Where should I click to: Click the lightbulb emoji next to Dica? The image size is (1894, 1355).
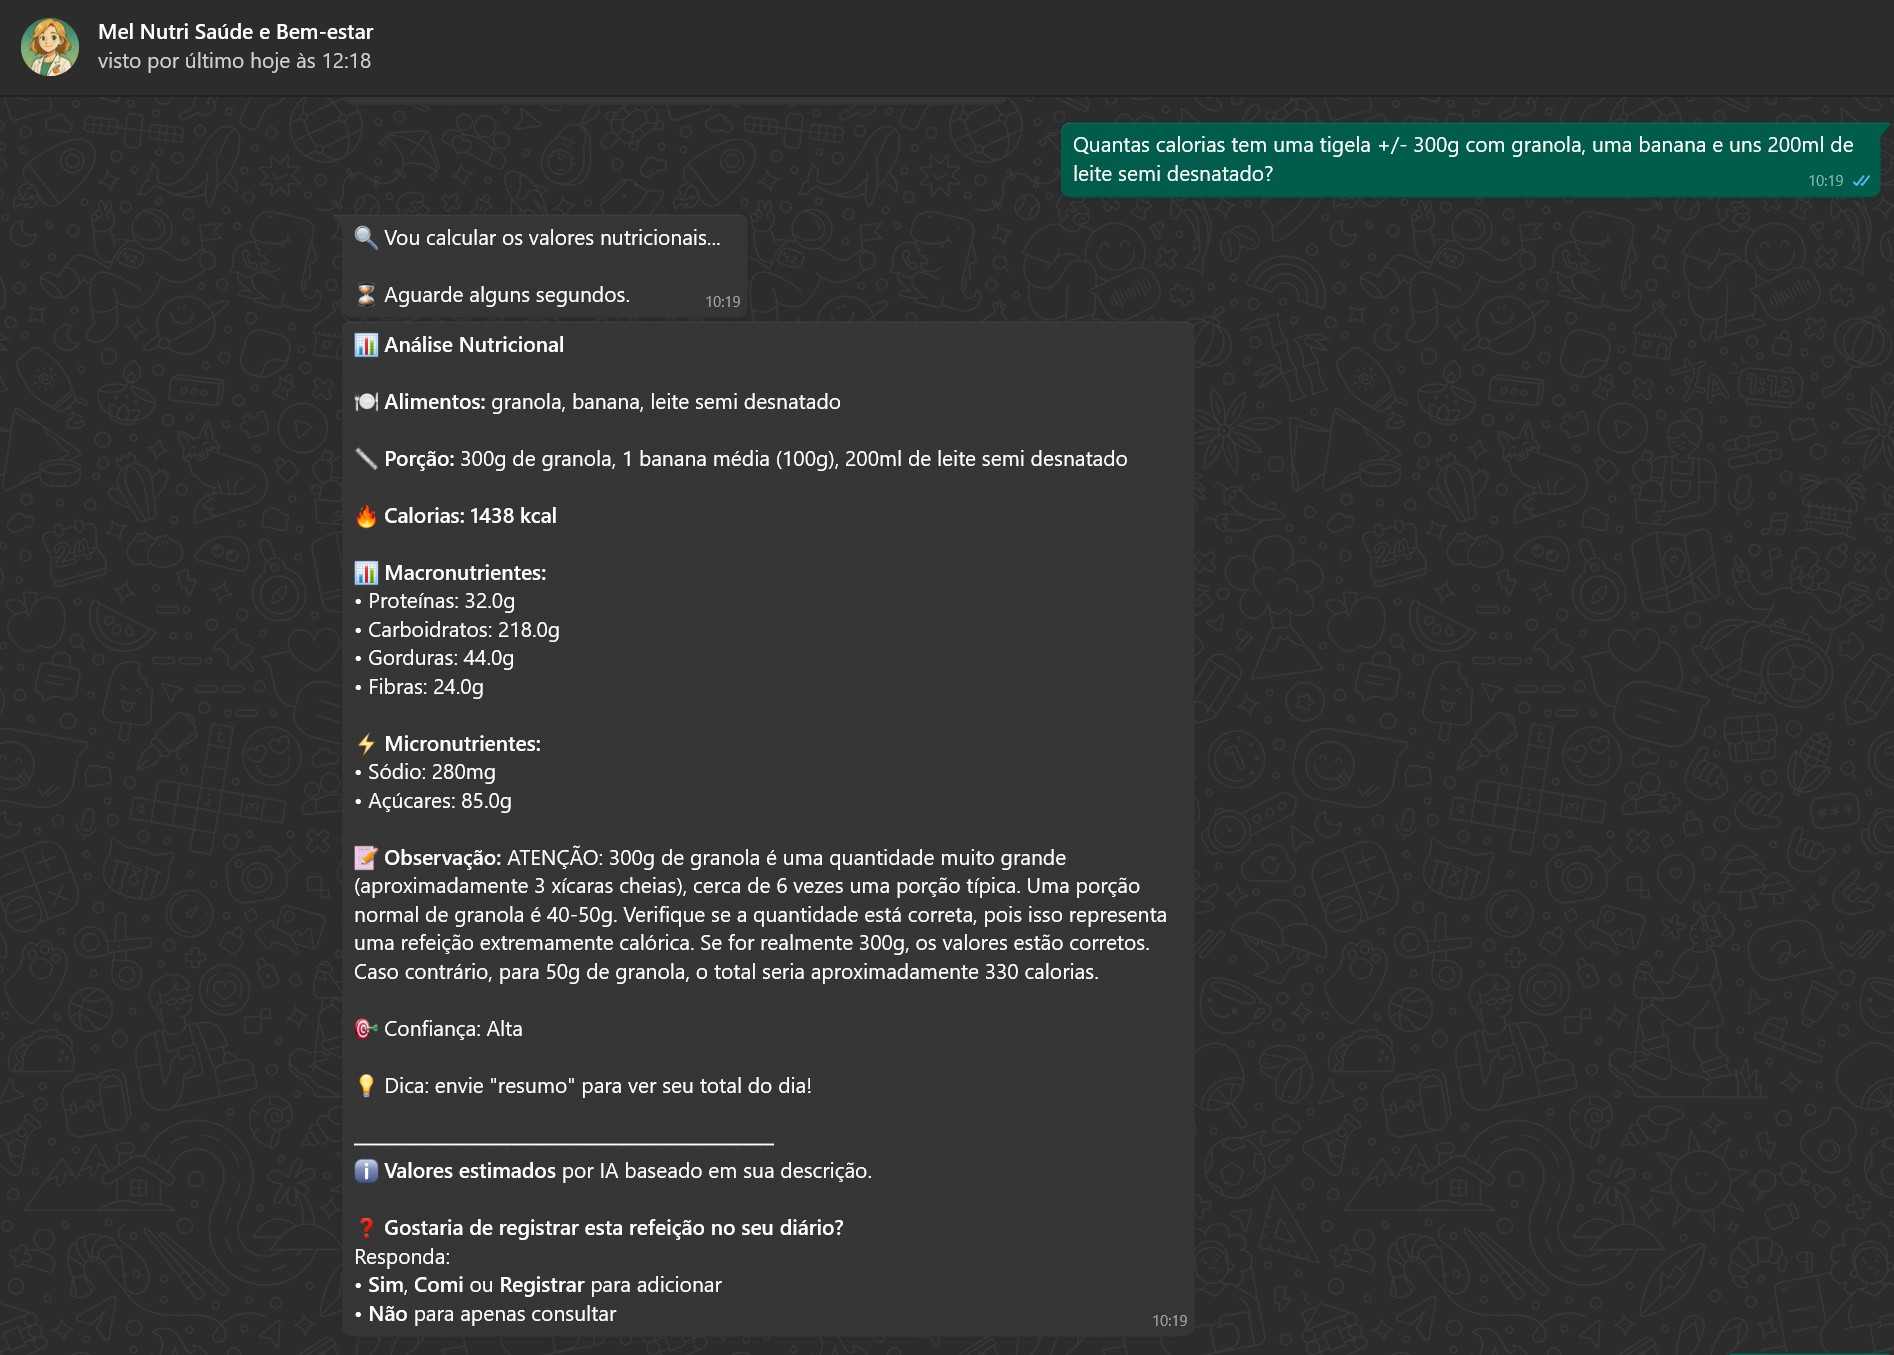366,1086
